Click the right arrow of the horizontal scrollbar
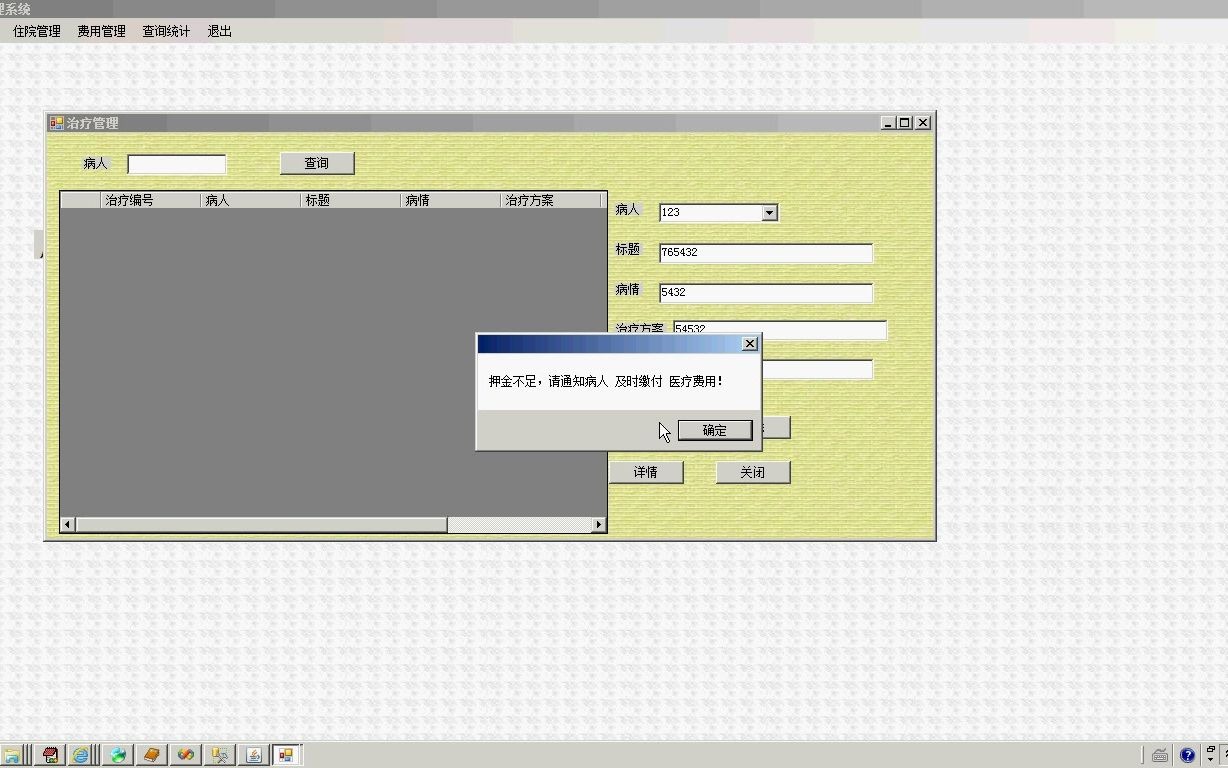 point(598,523)
